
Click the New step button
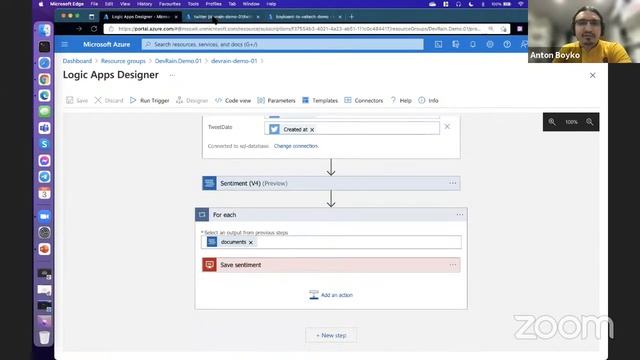(x=331, y=335)
